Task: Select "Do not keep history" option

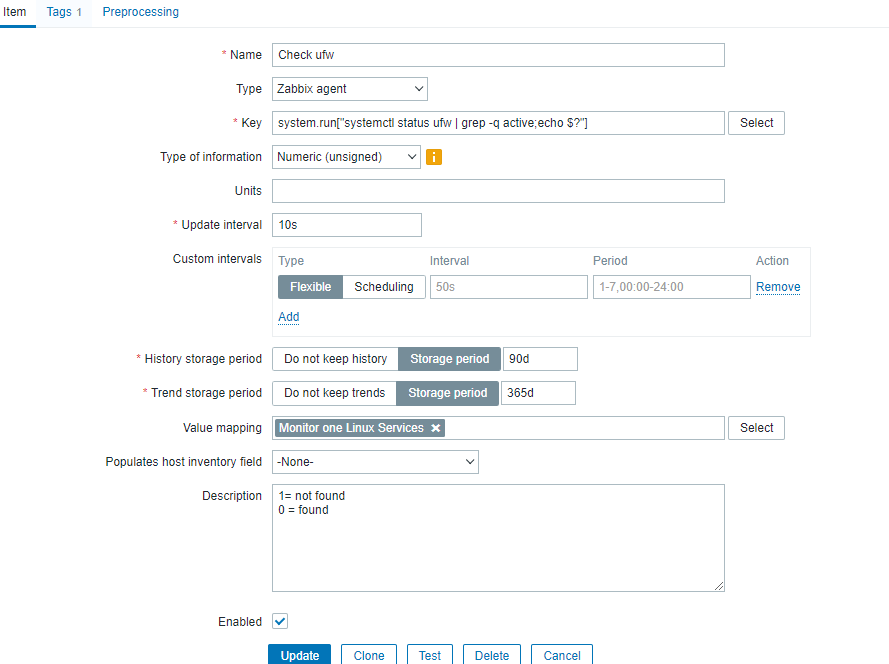Action: [334, 358]
